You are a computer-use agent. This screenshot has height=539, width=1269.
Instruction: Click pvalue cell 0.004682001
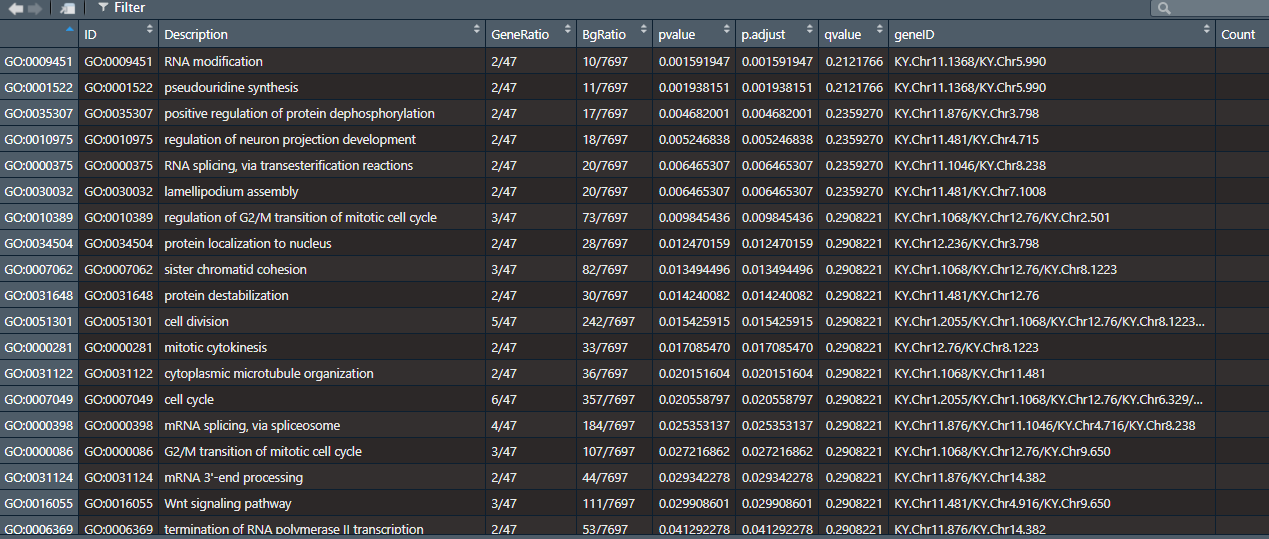coord(694,113)
